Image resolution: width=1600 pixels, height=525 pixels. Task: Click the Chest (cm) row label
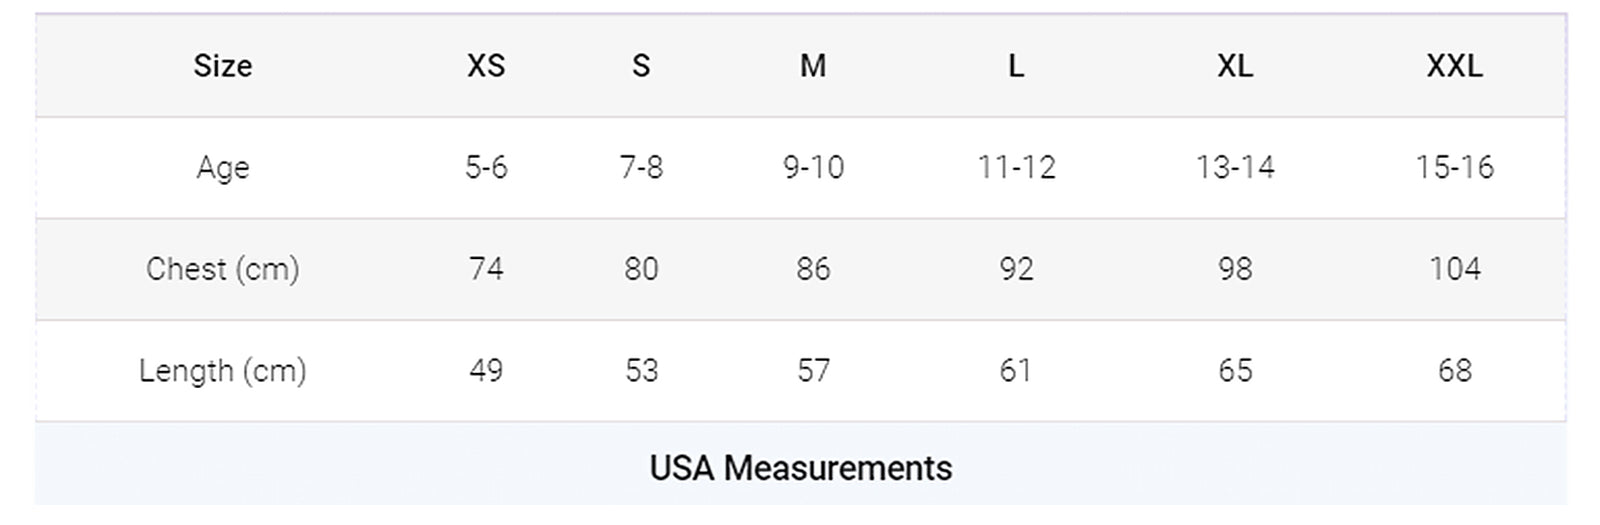[x=222, y=269]
